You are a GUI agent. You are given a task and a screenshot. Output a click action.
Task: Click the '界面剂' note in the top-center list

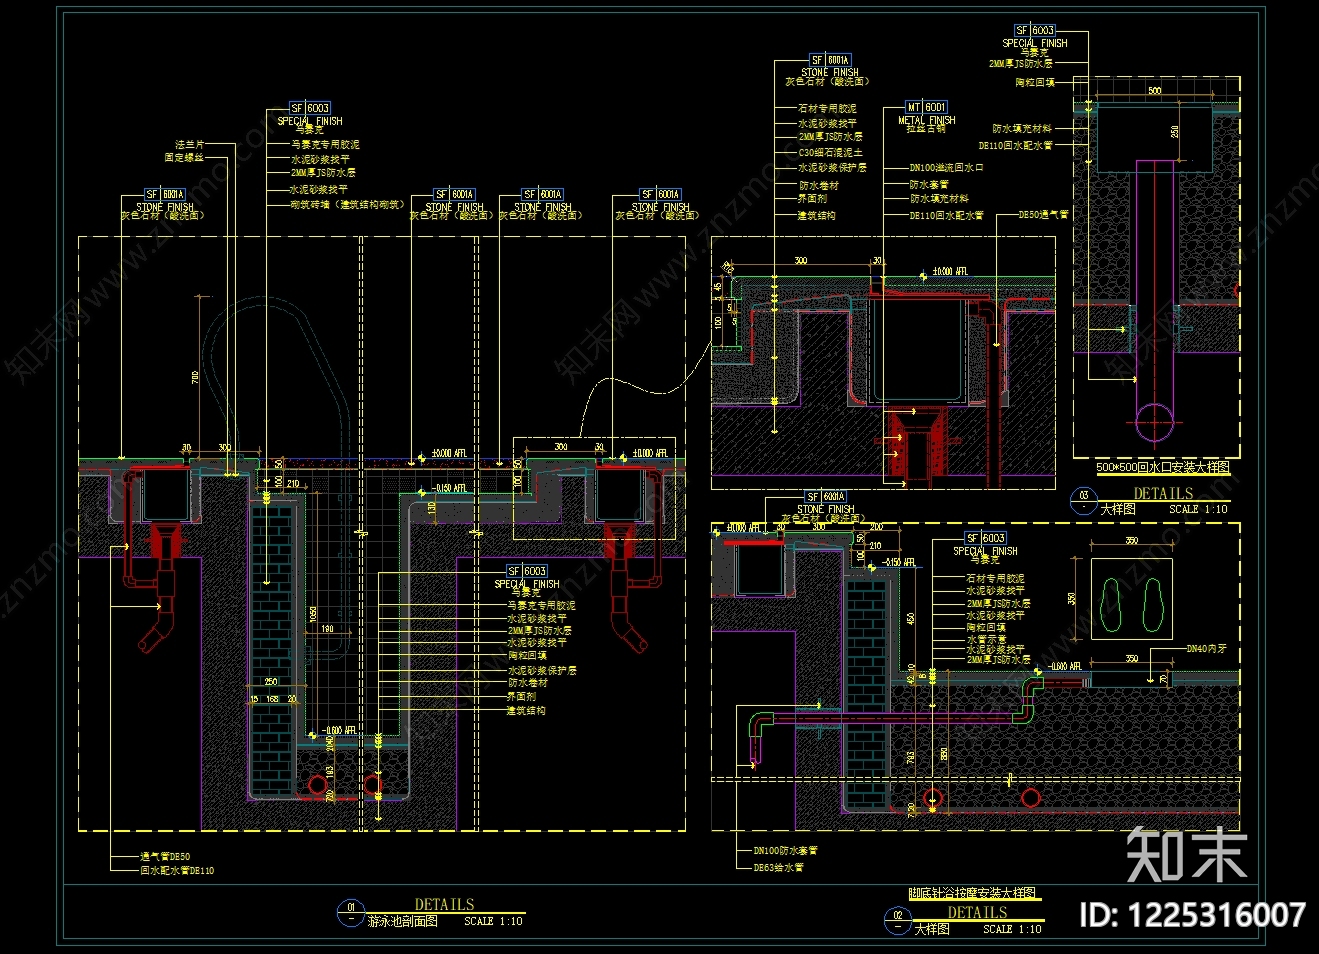click(813, 199)
